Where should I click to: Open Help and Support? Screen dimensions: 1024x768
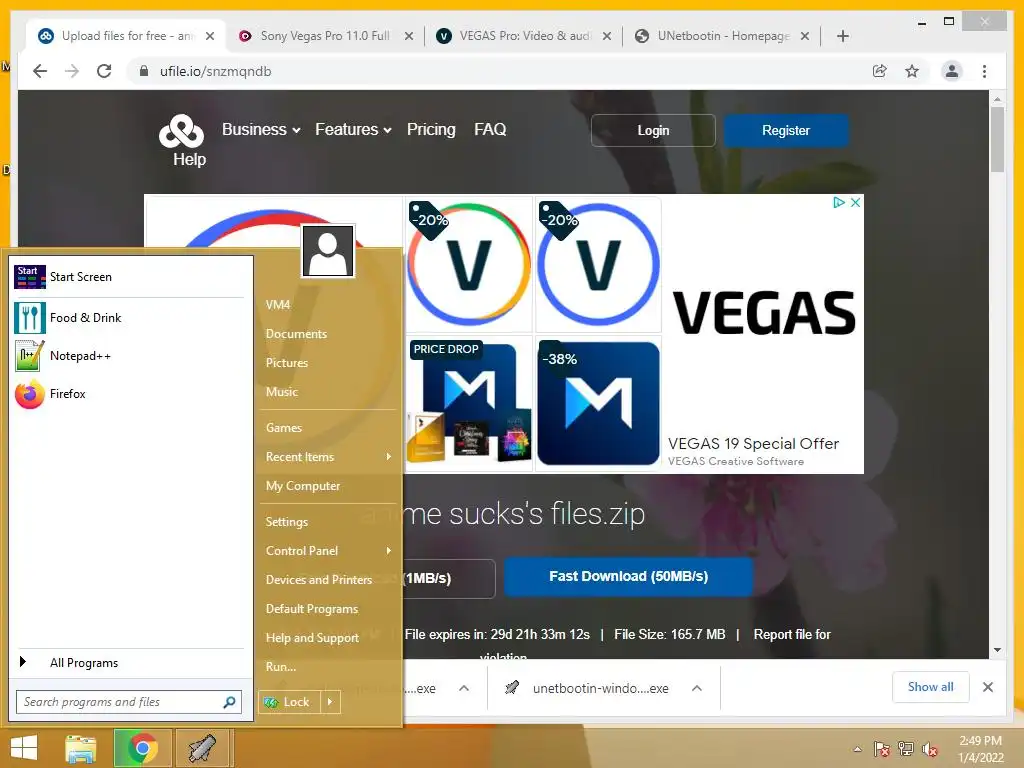pyautogui.click(x=312, y=638)
